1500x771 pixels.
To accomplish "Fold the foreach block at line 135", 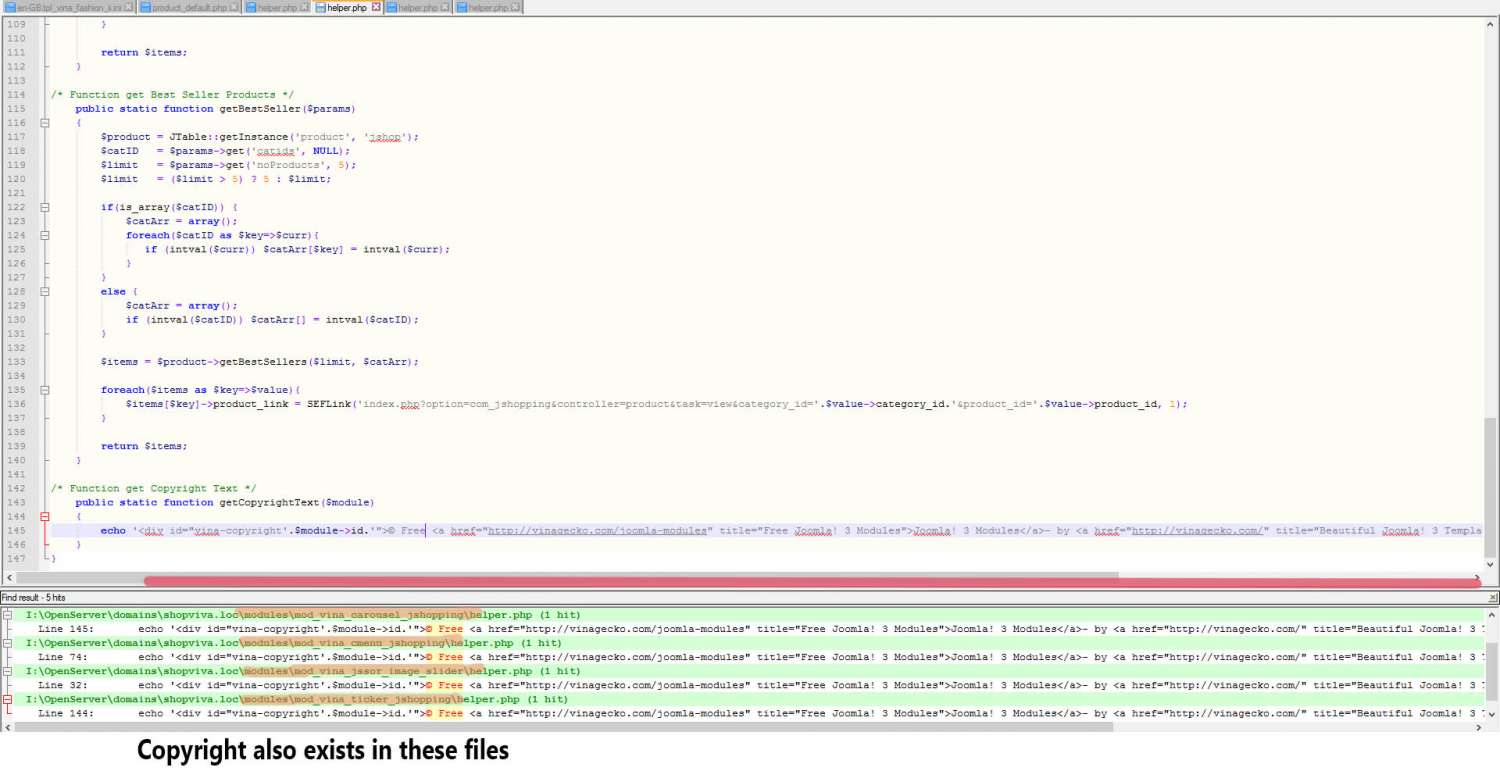I will point(44,390).
